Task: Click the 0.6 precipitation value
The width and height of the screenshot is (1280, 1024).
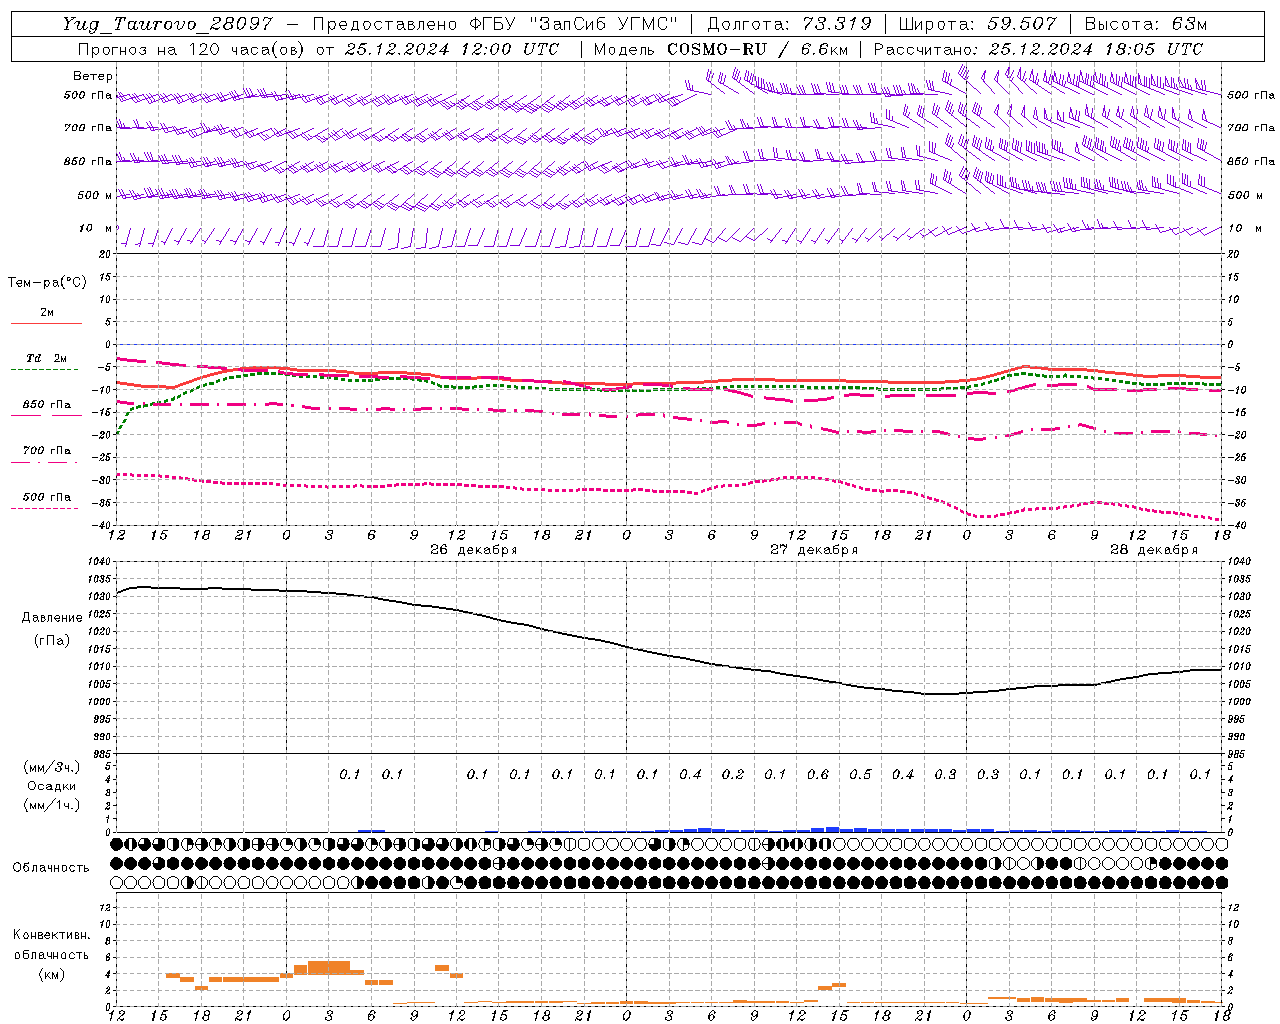Action: point(818,774)
